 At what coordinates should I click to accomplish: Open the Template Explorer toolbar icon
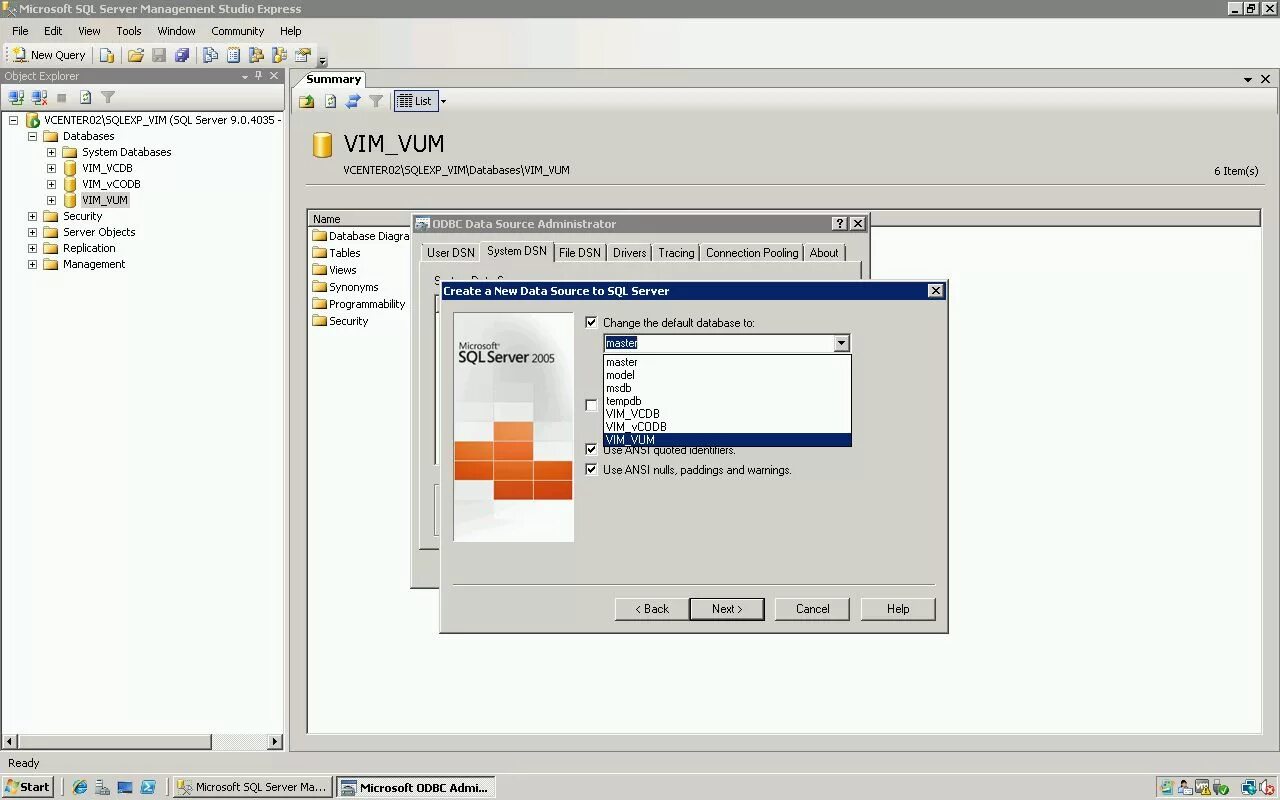point(279,55)
